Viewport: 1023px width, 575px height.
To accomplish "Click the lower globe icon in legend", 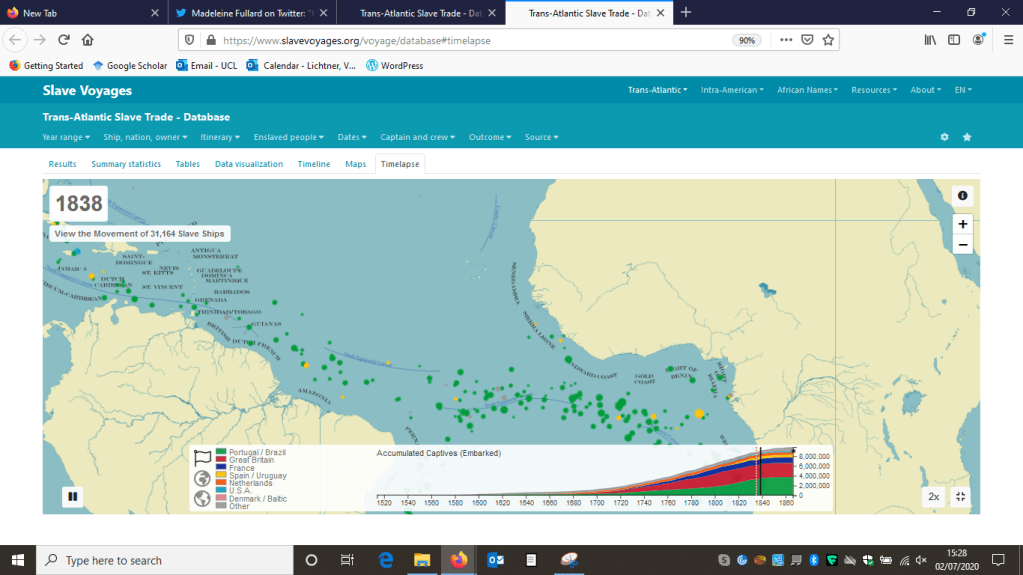I will 203,498.
